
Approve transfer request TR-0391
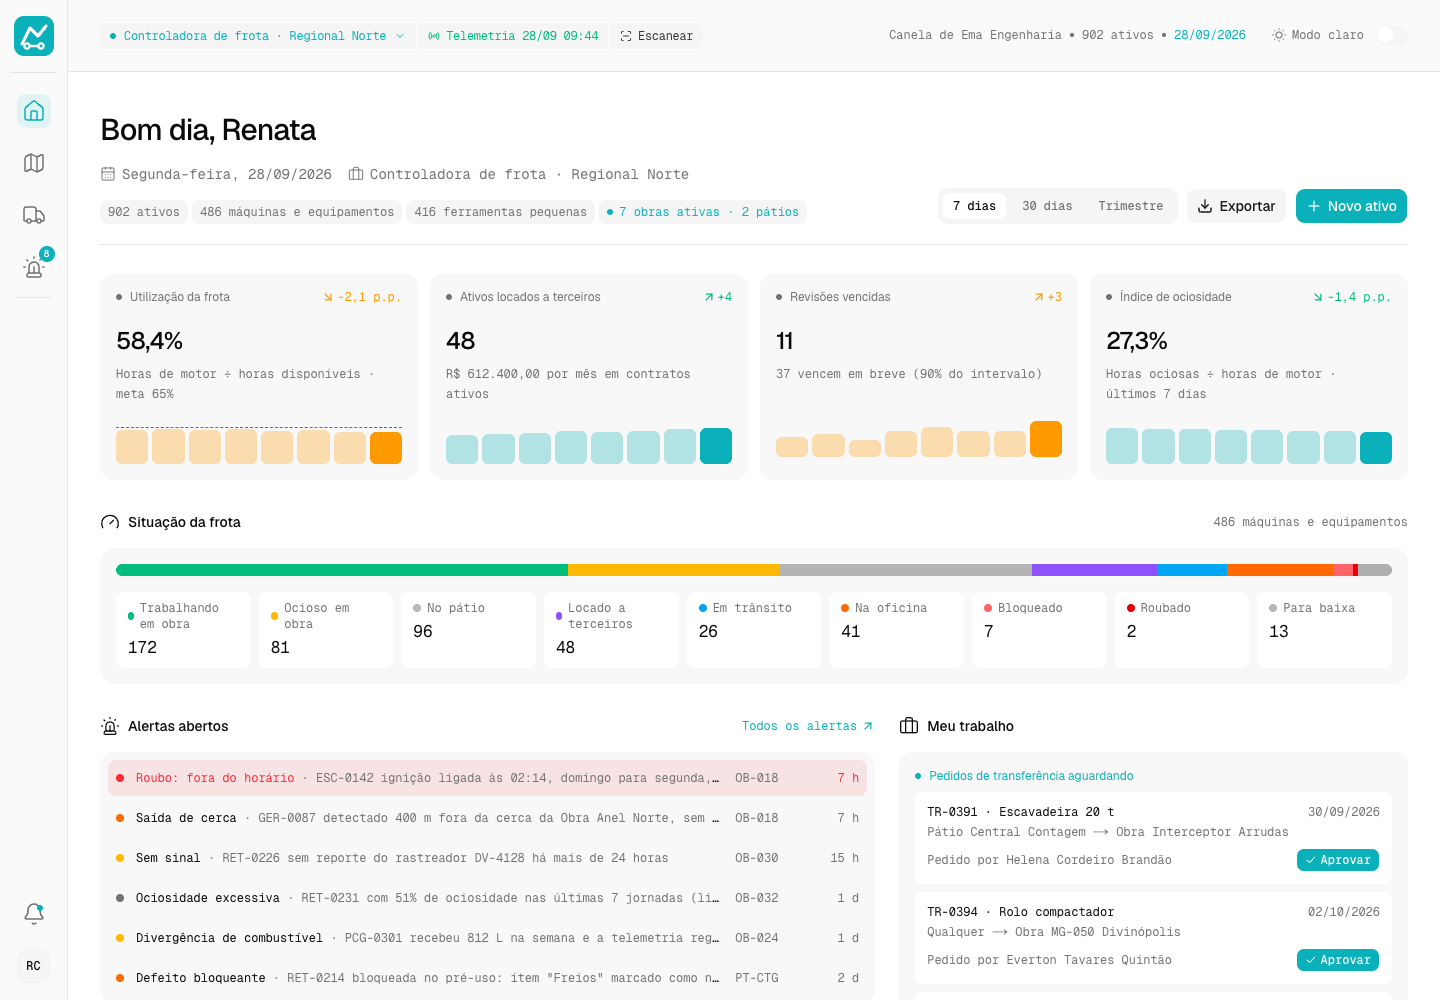[x=1338, y=860]
